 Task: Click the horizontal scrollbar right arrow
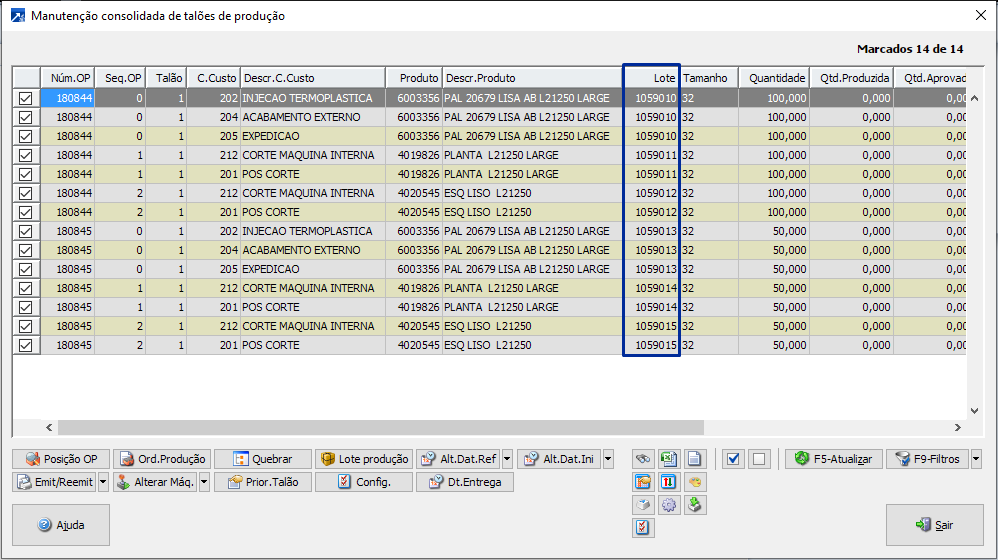click(x=956, y=427)
